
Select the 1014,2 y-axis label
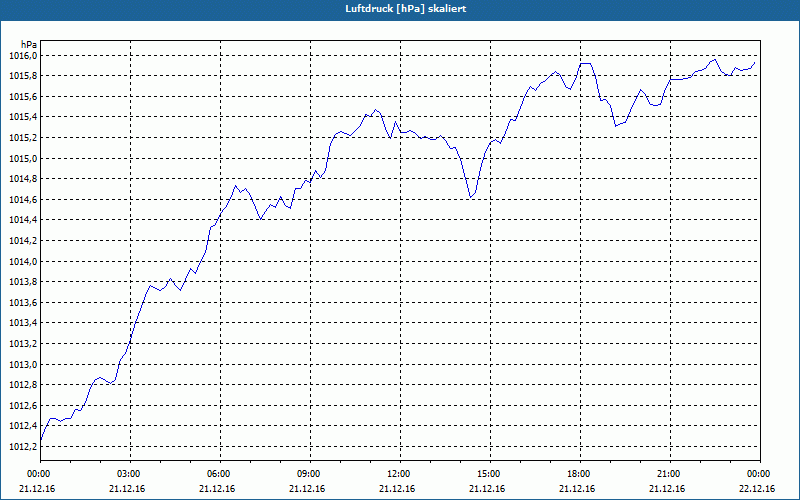click(x=23, y=240)
